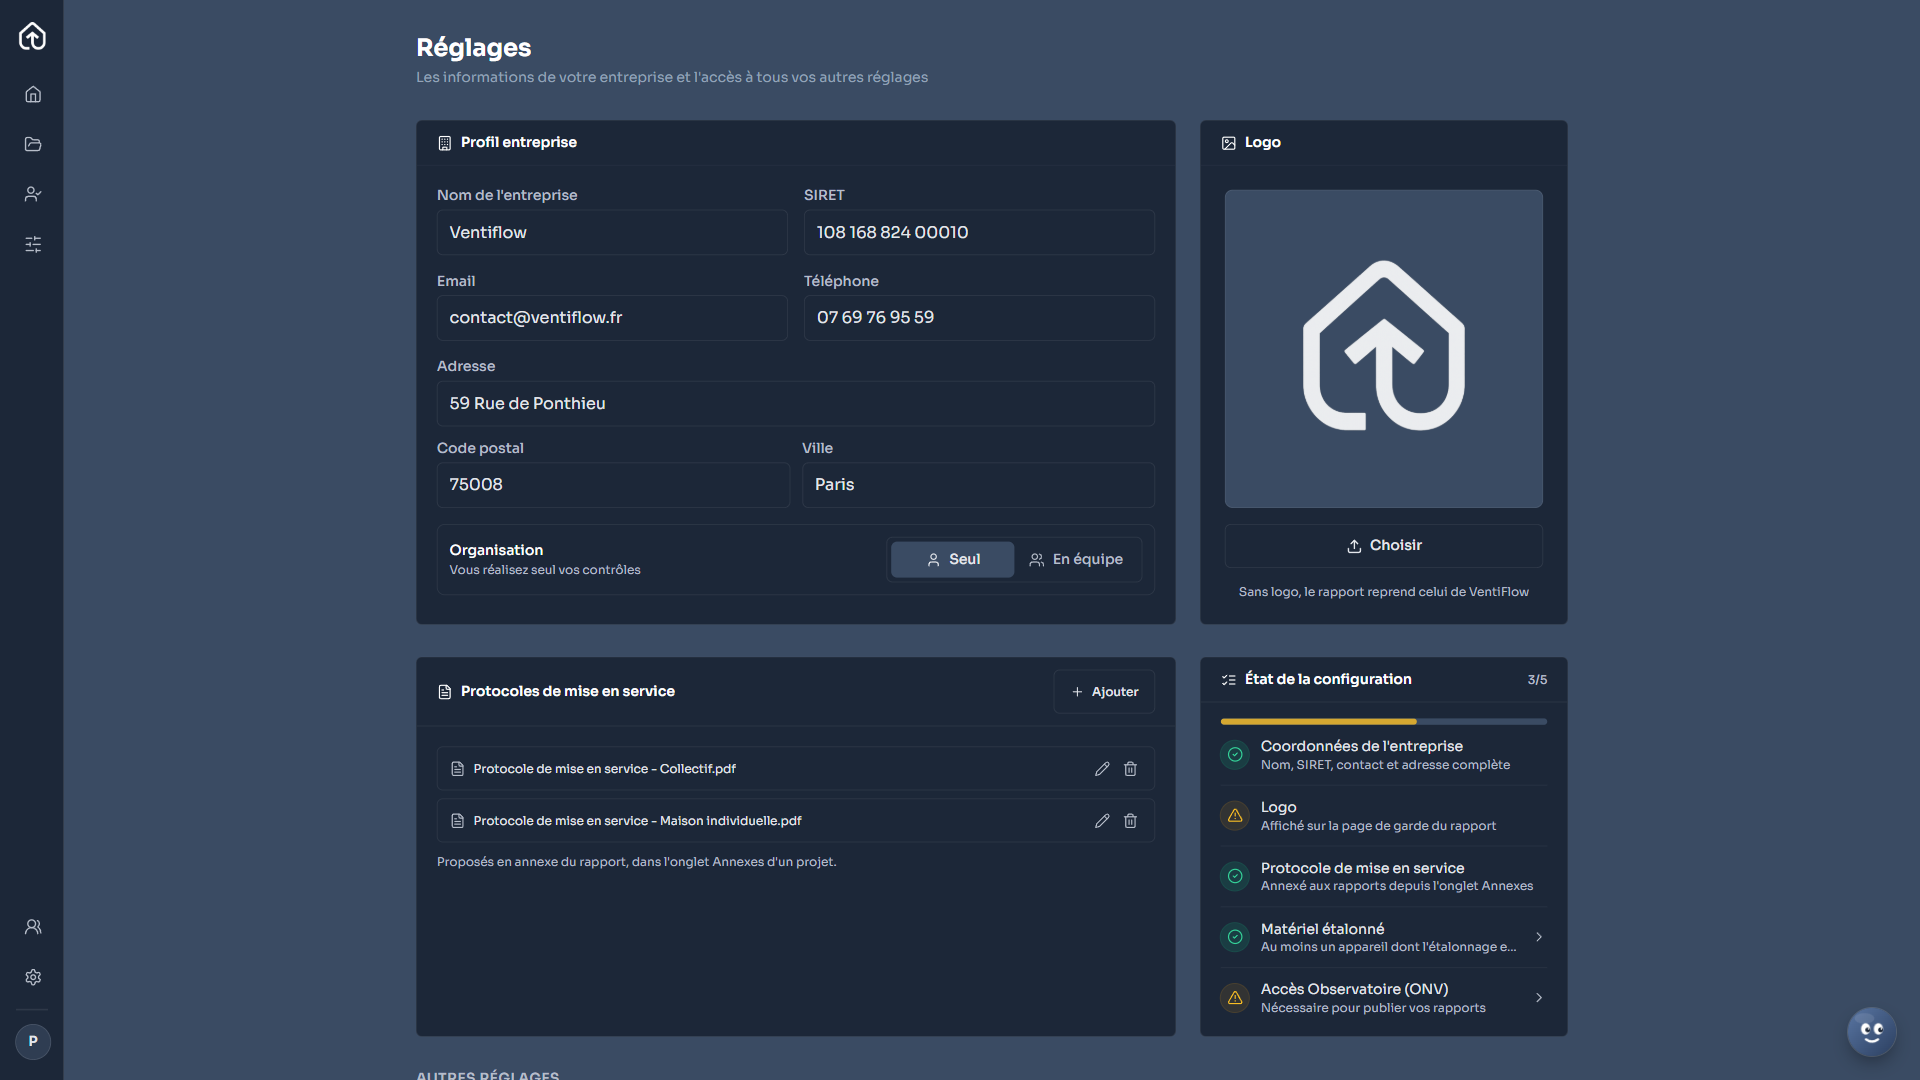The width and height of the screenshot is (1920, 1080).
Task: Click the logo preview thumbnail
Action: [1384, 349]
